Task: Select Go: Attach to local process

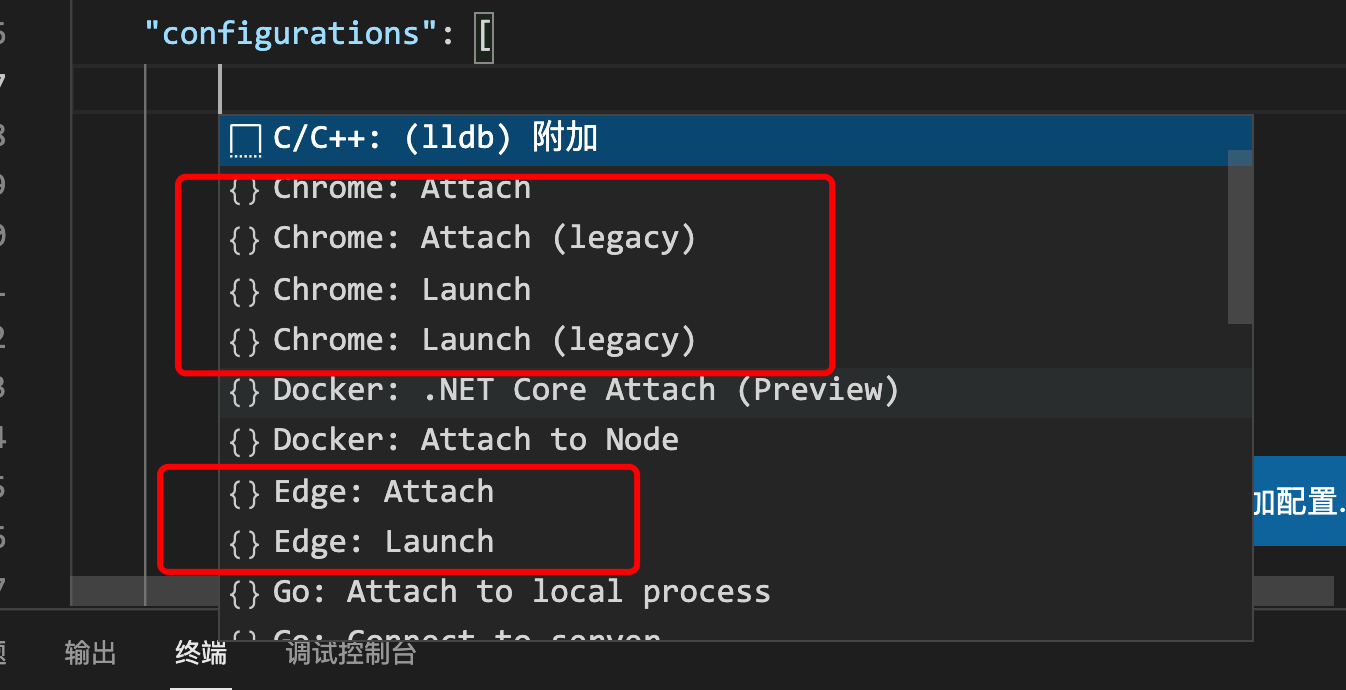Action: click(x=521, y=592)
